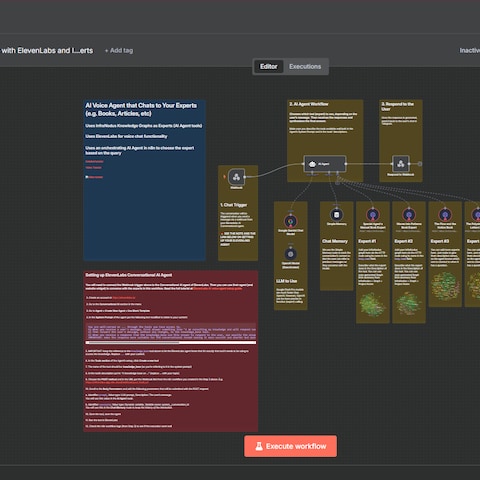
Task: Select the Expert #2 tool node icon
Action: coord(409,215)
